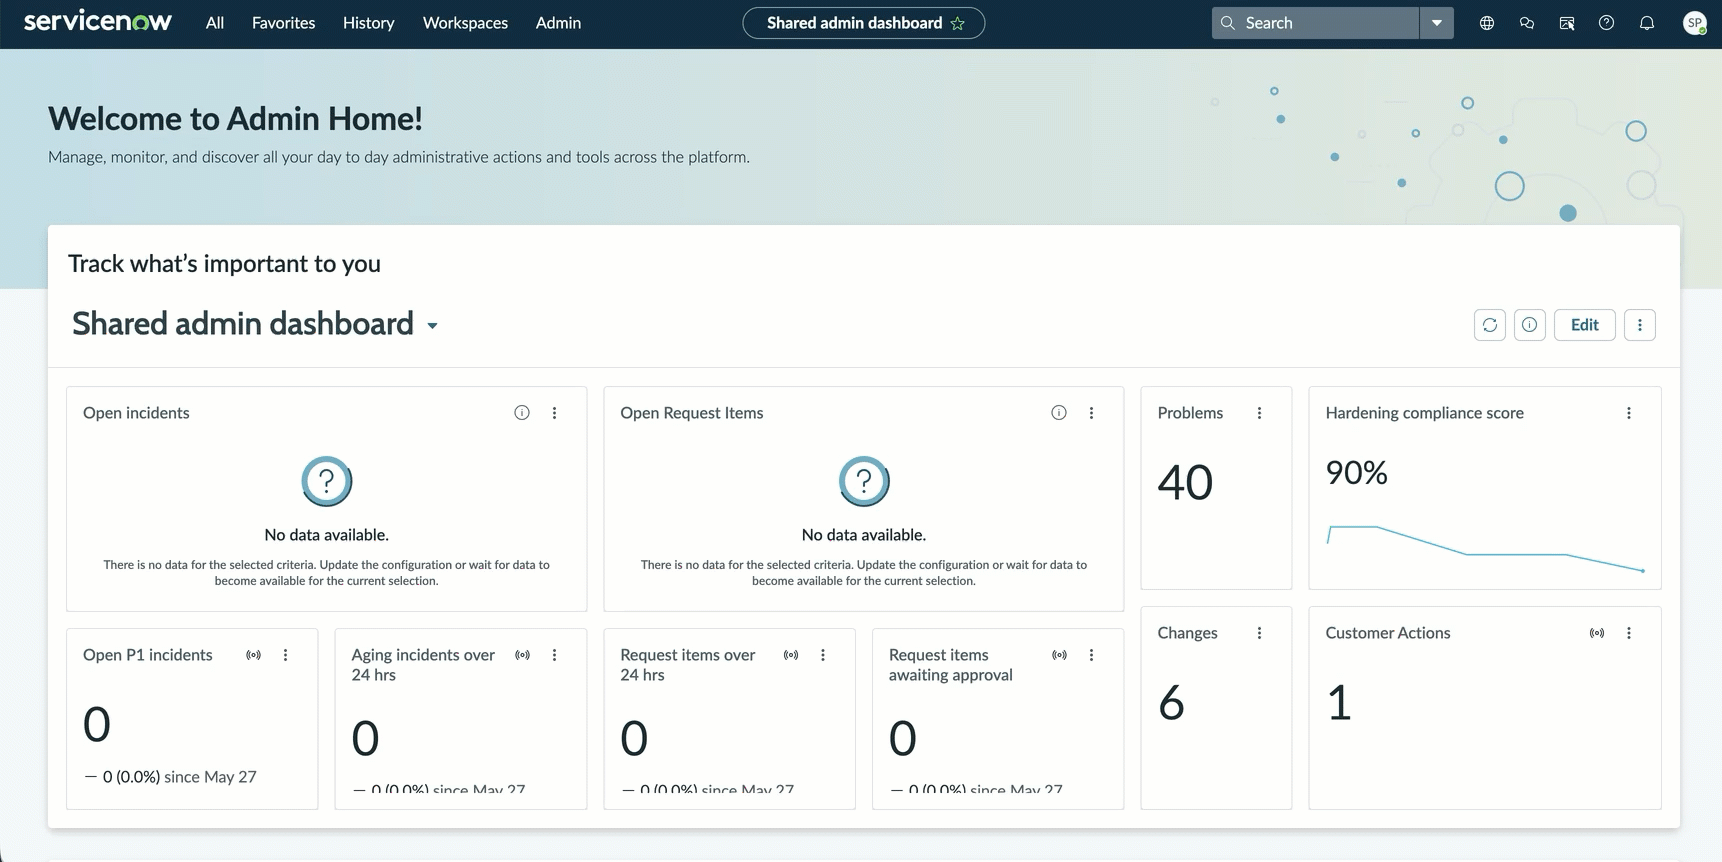1722x862 pixels.
Task: Click the Hardening compliance trend line chart
Action: [x=1485, y=548]
